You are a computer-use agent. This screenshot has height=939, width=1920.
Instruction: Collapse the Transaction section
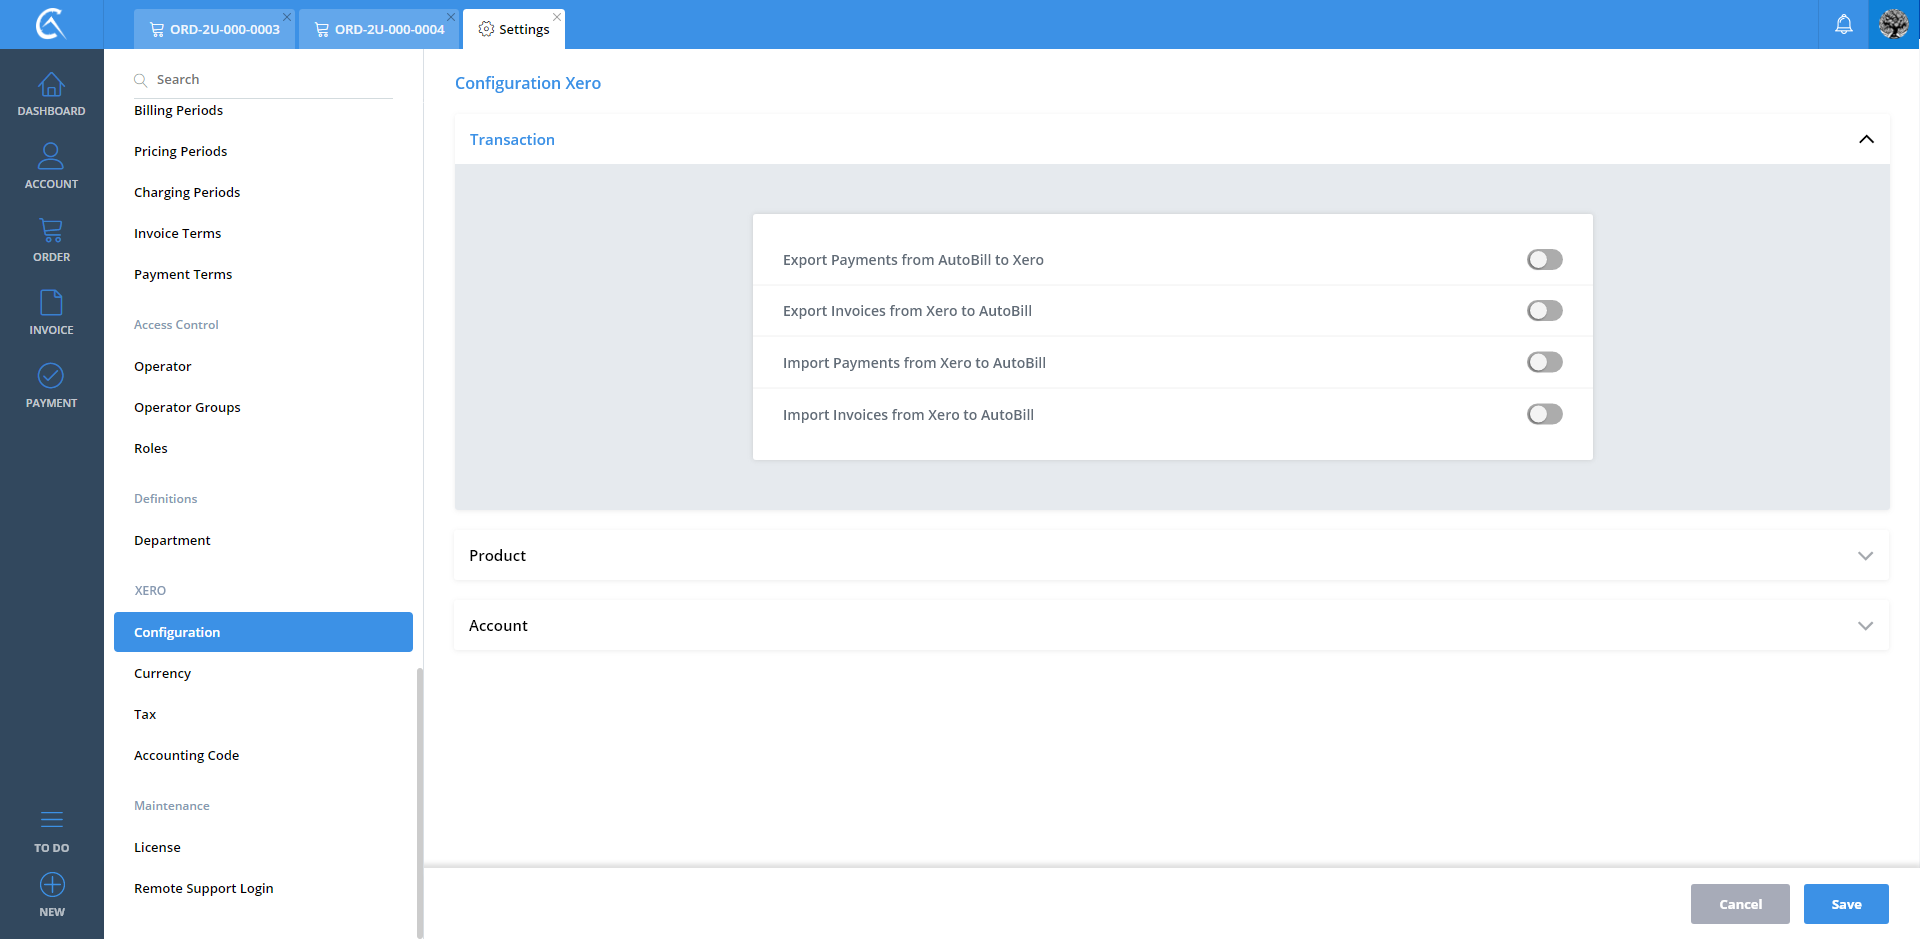pos(1865,140)
